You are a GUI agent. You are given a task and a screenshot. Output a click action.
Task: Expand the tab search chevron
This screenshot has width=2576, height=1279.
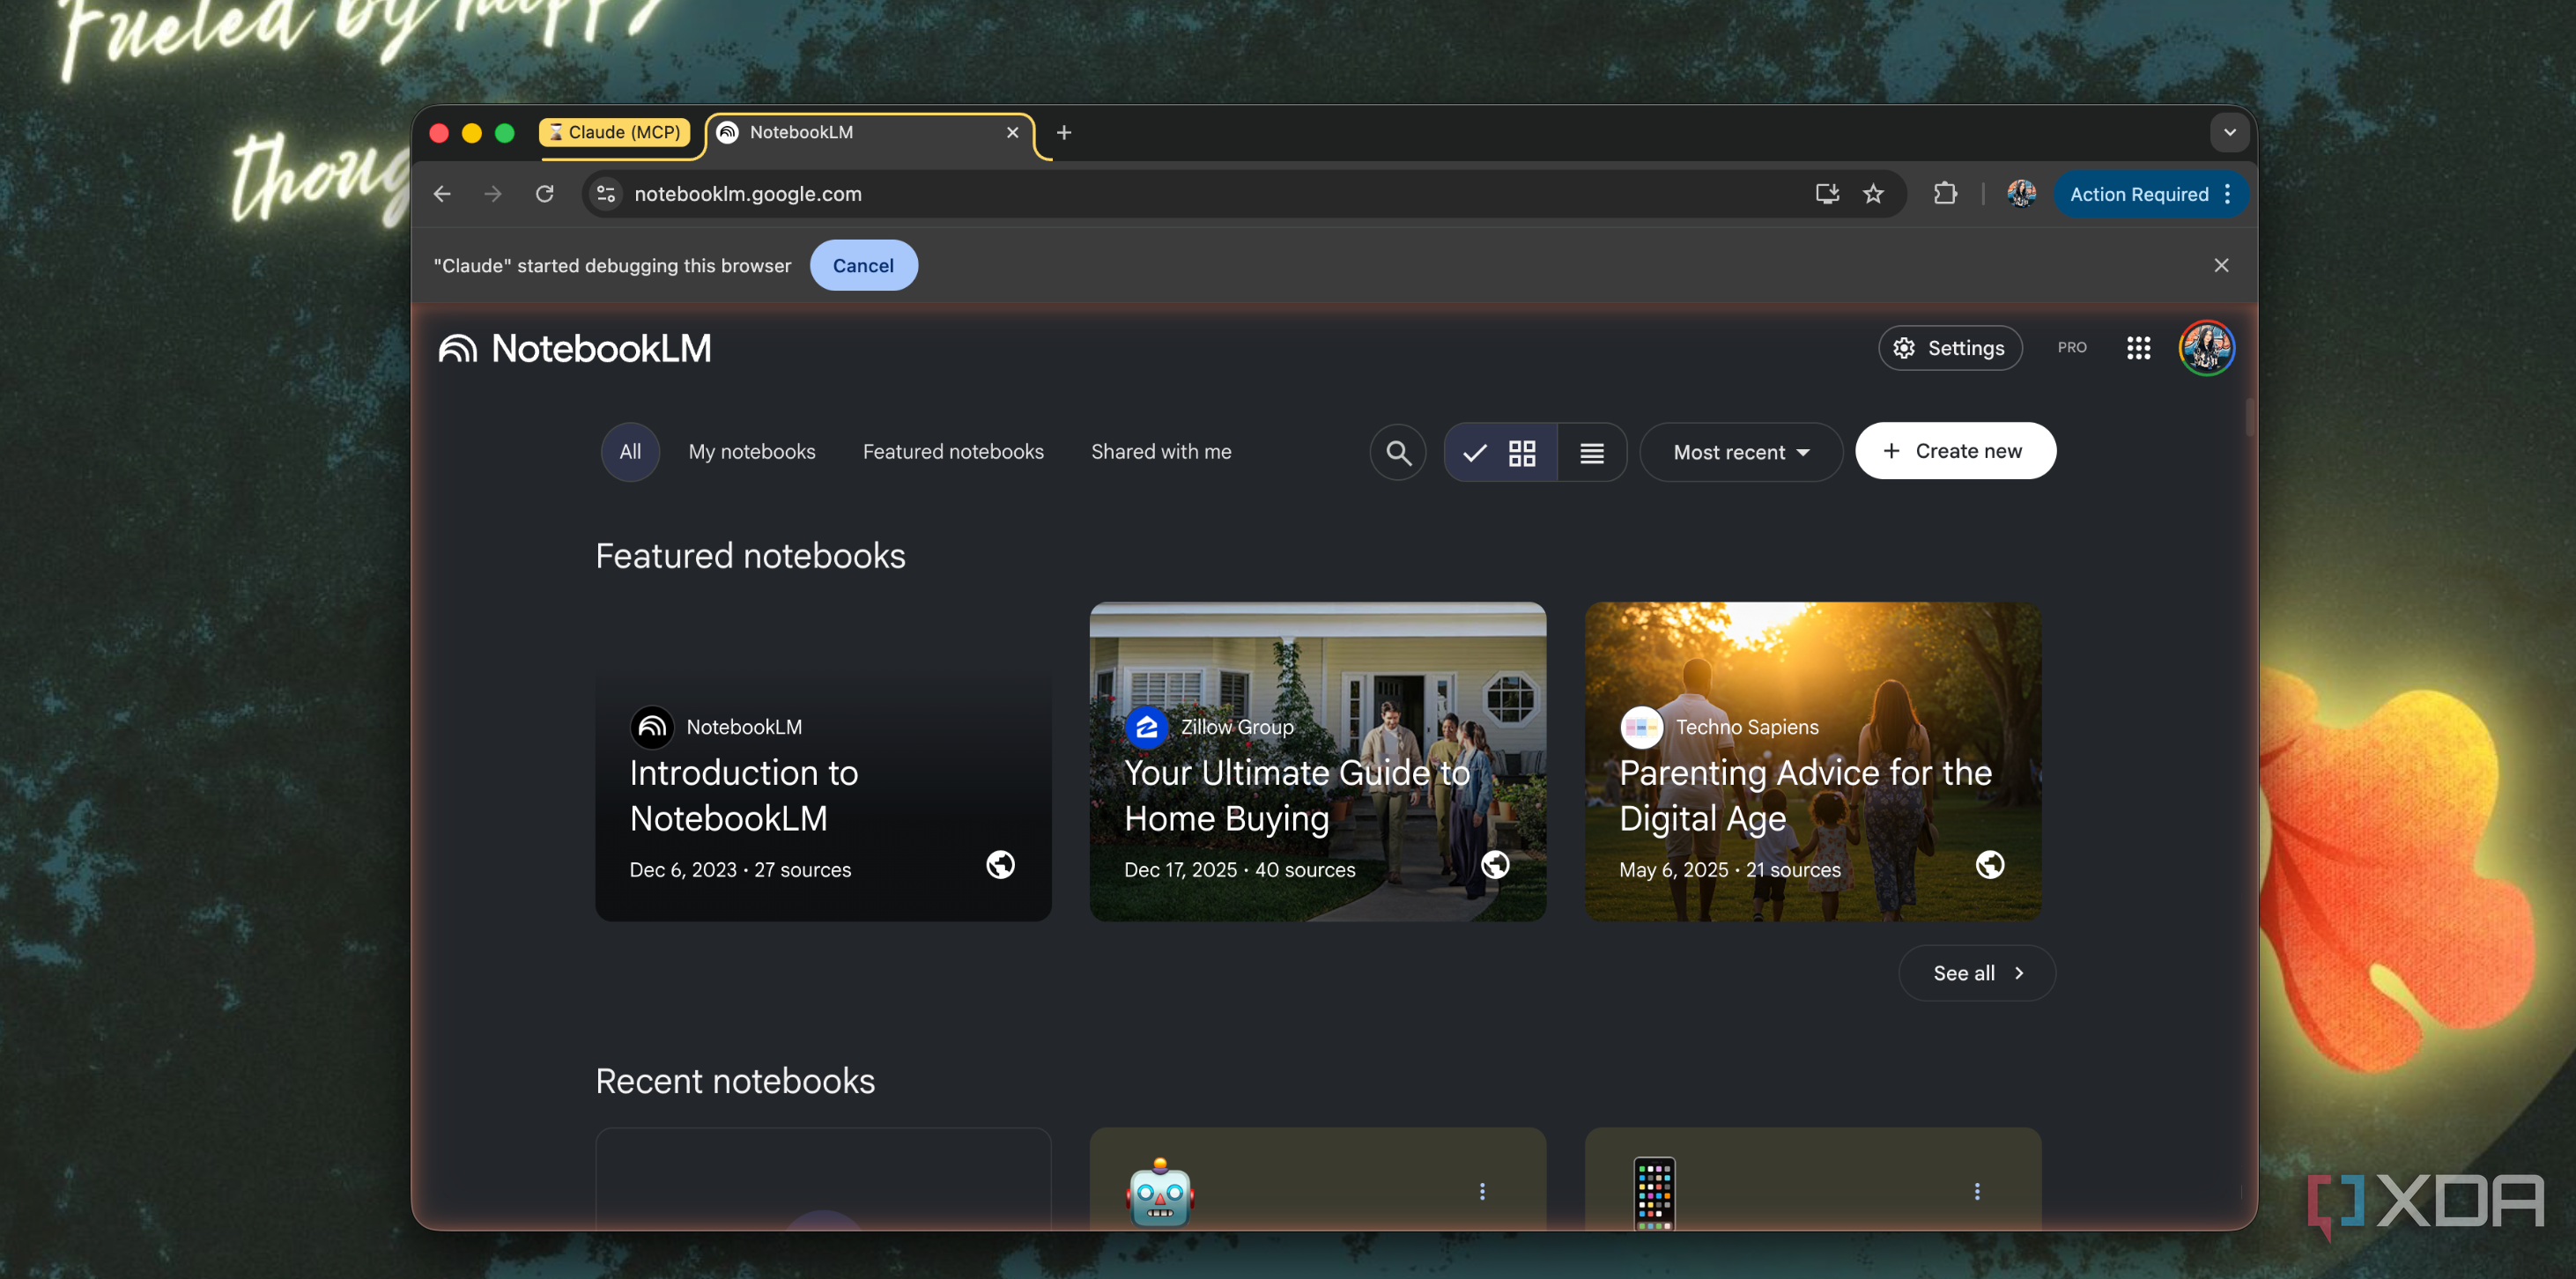[x=2229, y=132]
